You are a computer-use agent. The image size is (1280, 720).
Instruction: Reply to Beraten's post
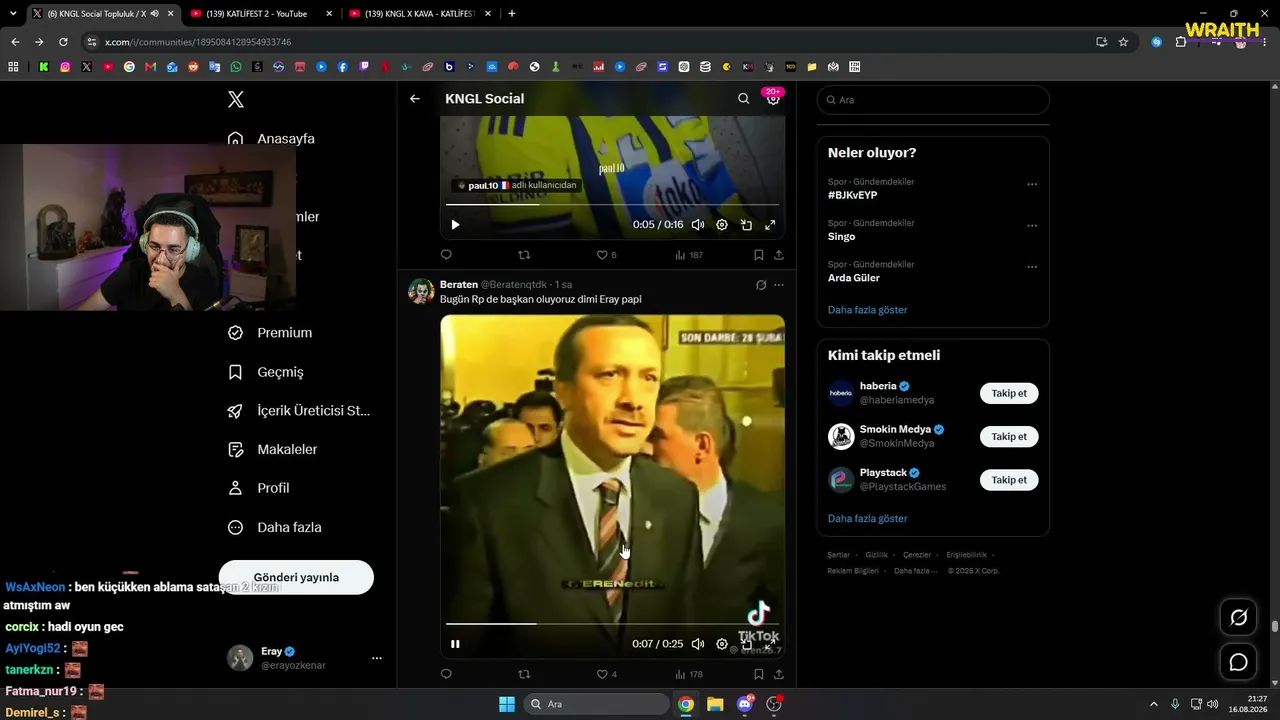click(x=446, y=674)
